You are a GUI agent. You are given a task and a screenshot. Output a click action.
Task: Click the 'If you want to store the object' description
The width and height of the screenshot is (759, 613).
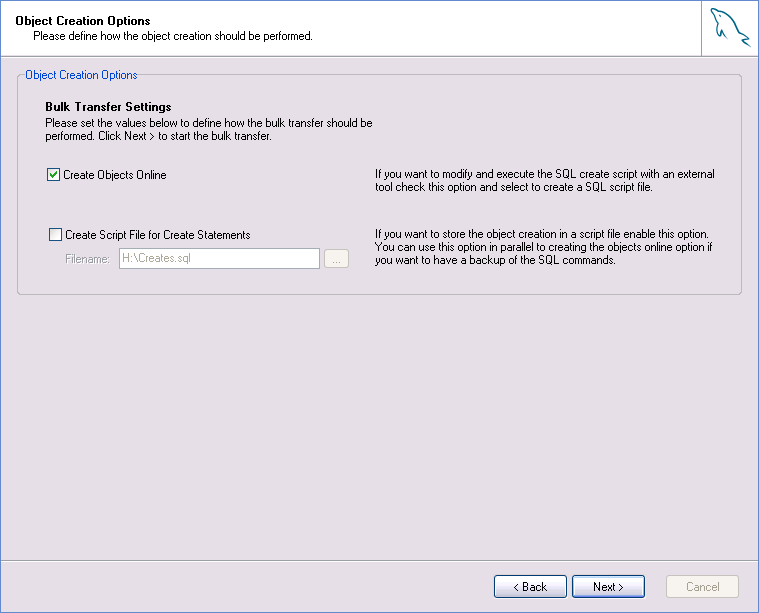pos(544,247)
